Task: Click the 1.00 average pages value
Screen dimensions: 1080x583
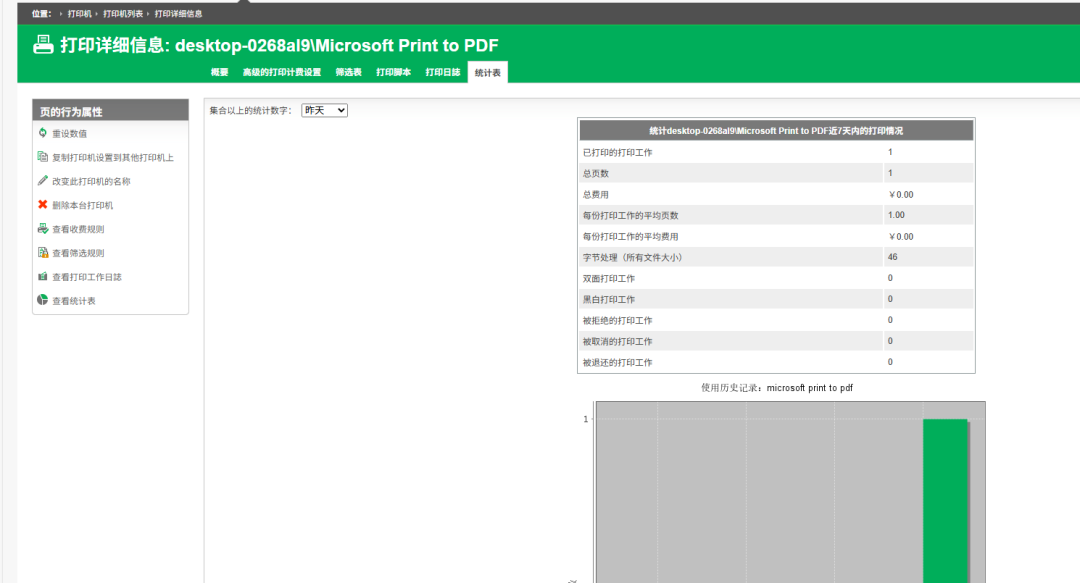Action: point(896,215)
